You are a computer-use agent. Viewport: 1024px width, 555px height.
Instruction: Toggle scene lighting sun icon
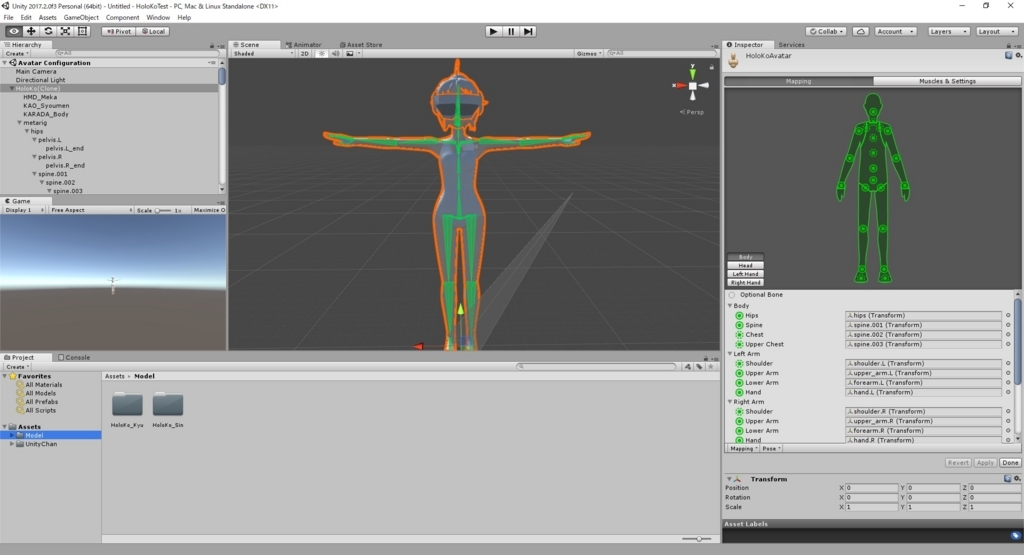coord(321,54)
